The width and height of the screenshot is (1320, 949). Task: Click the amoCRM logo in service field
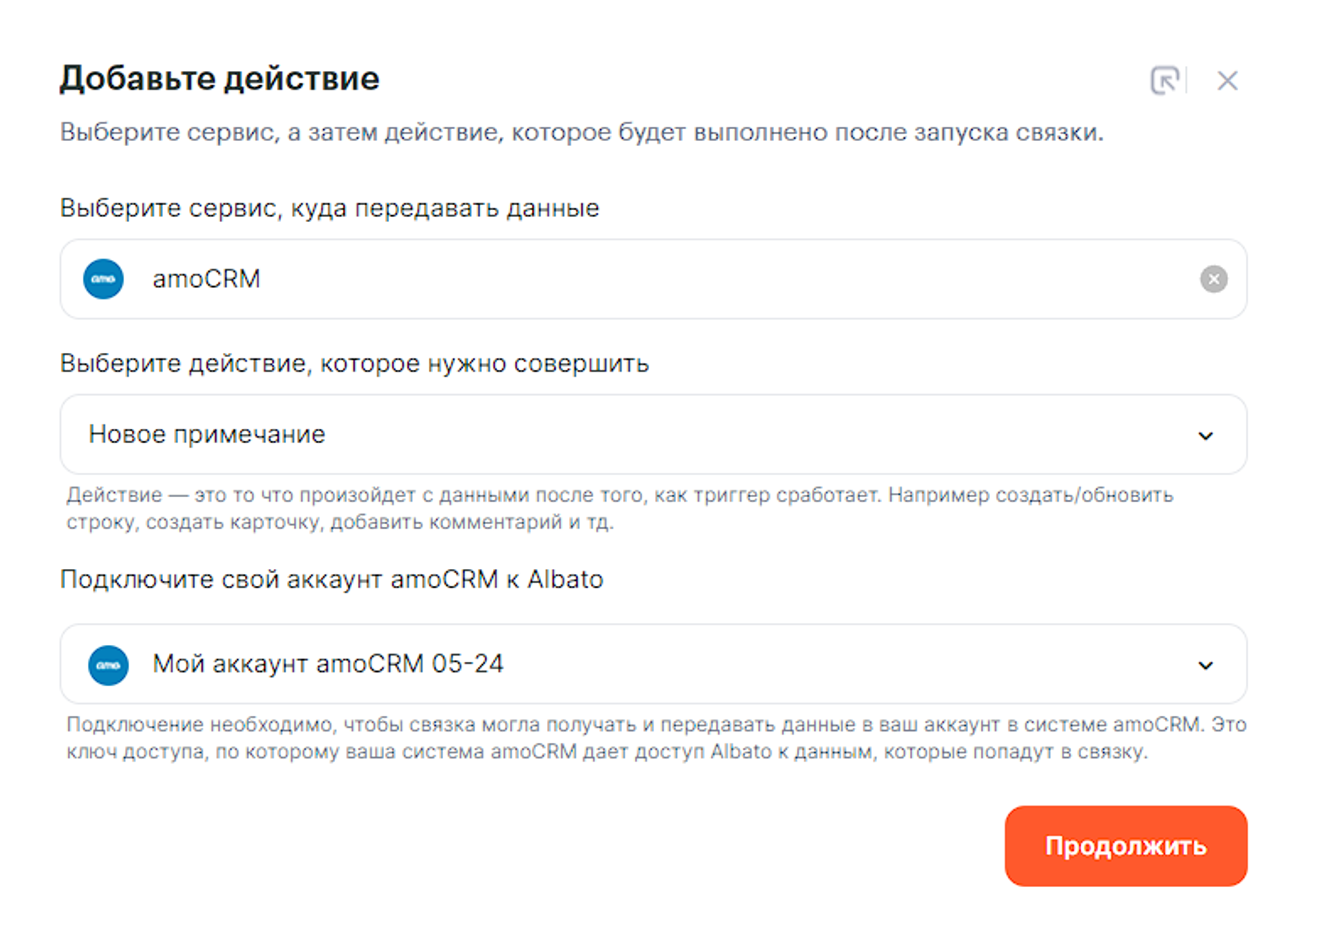coord(103,279)
